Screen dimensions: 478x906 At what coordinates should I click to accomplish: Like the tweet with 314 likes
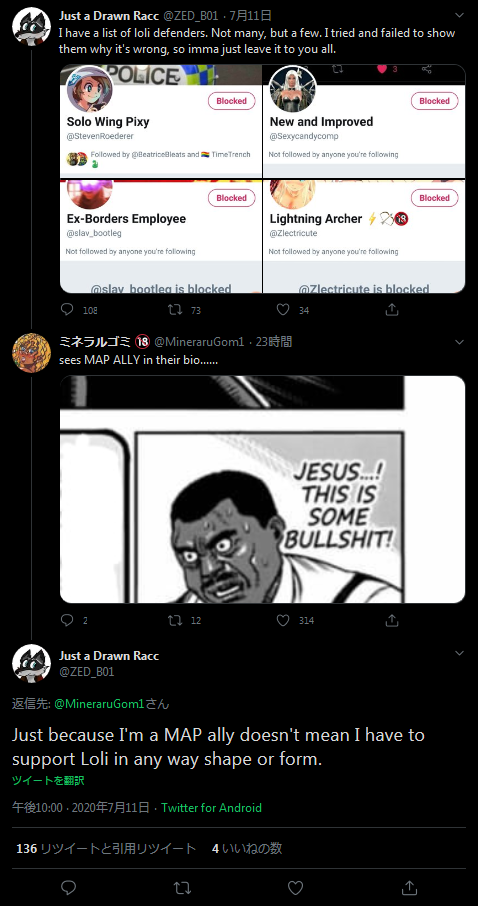(x=283, y=620)
